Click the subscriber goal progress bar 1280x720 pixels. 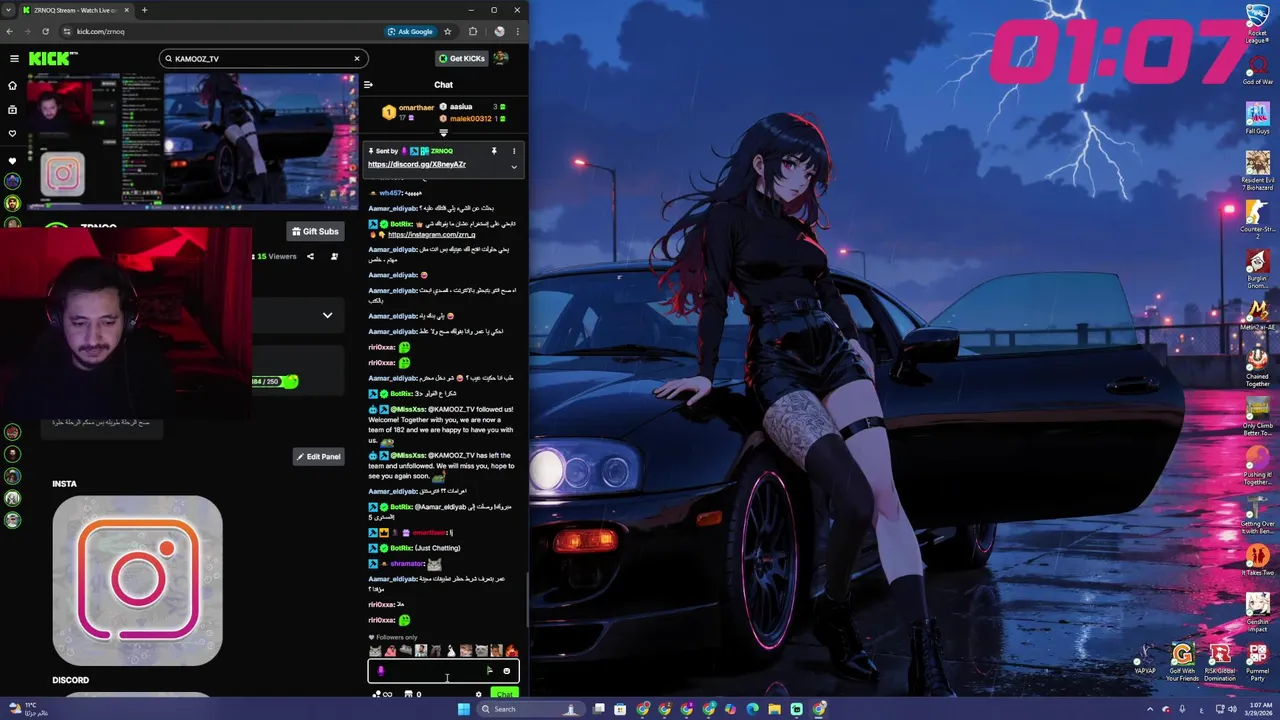275,381
